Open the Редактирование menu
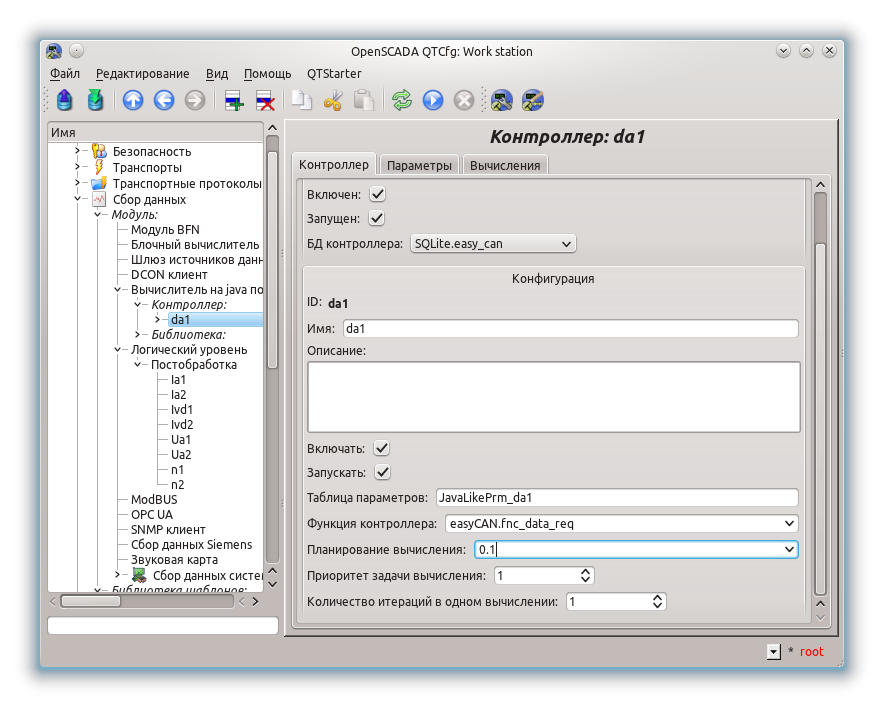The height and width of the screenshot is (707, 884). coord(142,74)
